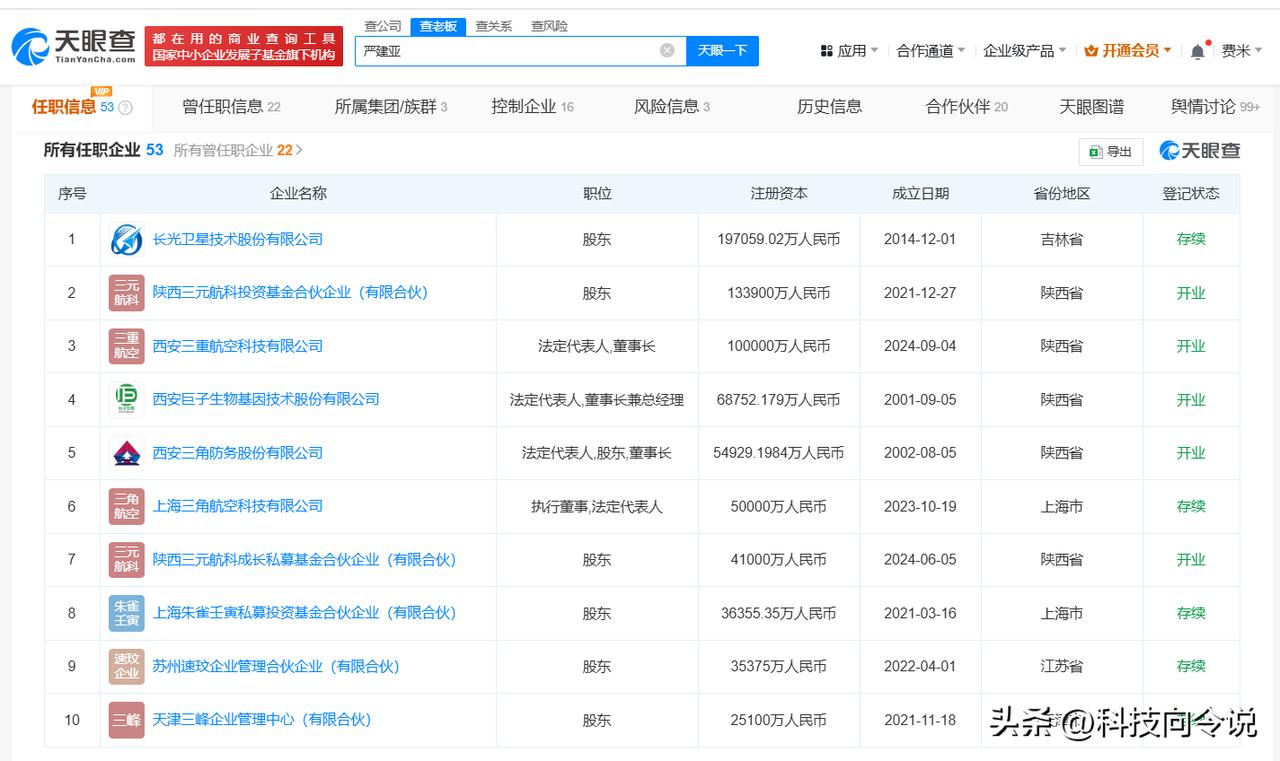
Task: Open the 曾任职信息 22 tab
Action: [231, 107]
